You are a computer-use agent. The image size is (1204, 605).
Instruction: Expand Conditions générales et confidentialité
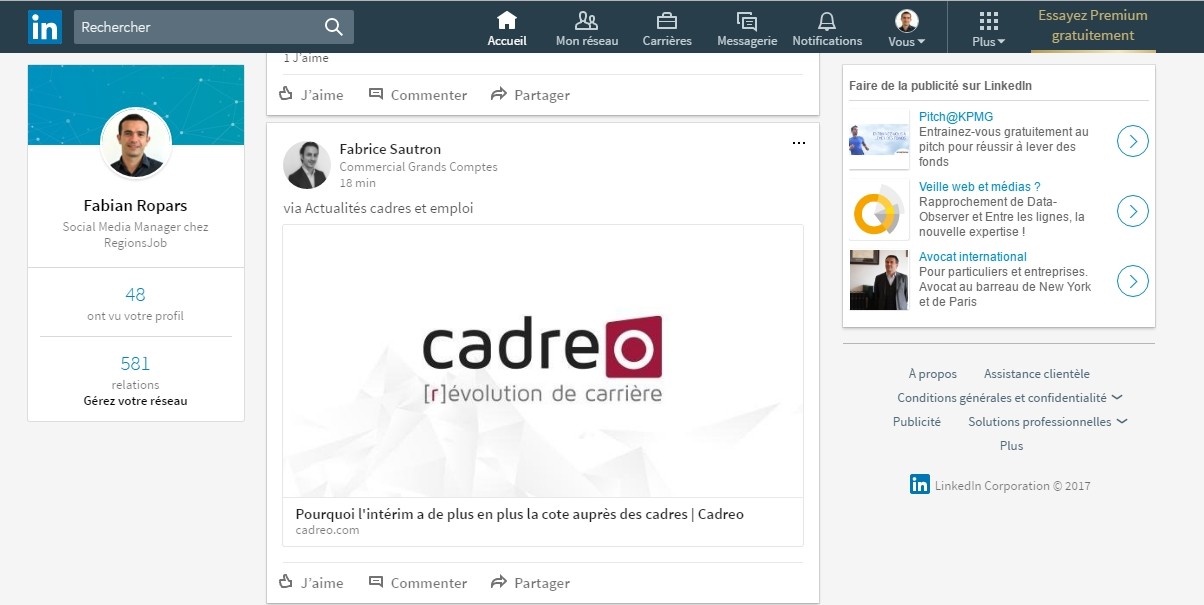tap(1115, 397)
